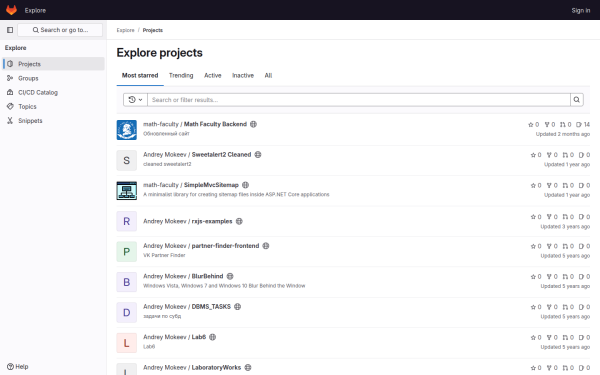Switch to the Inactive tab
Viewport: 600px width, 375px height.
(243, 75)
